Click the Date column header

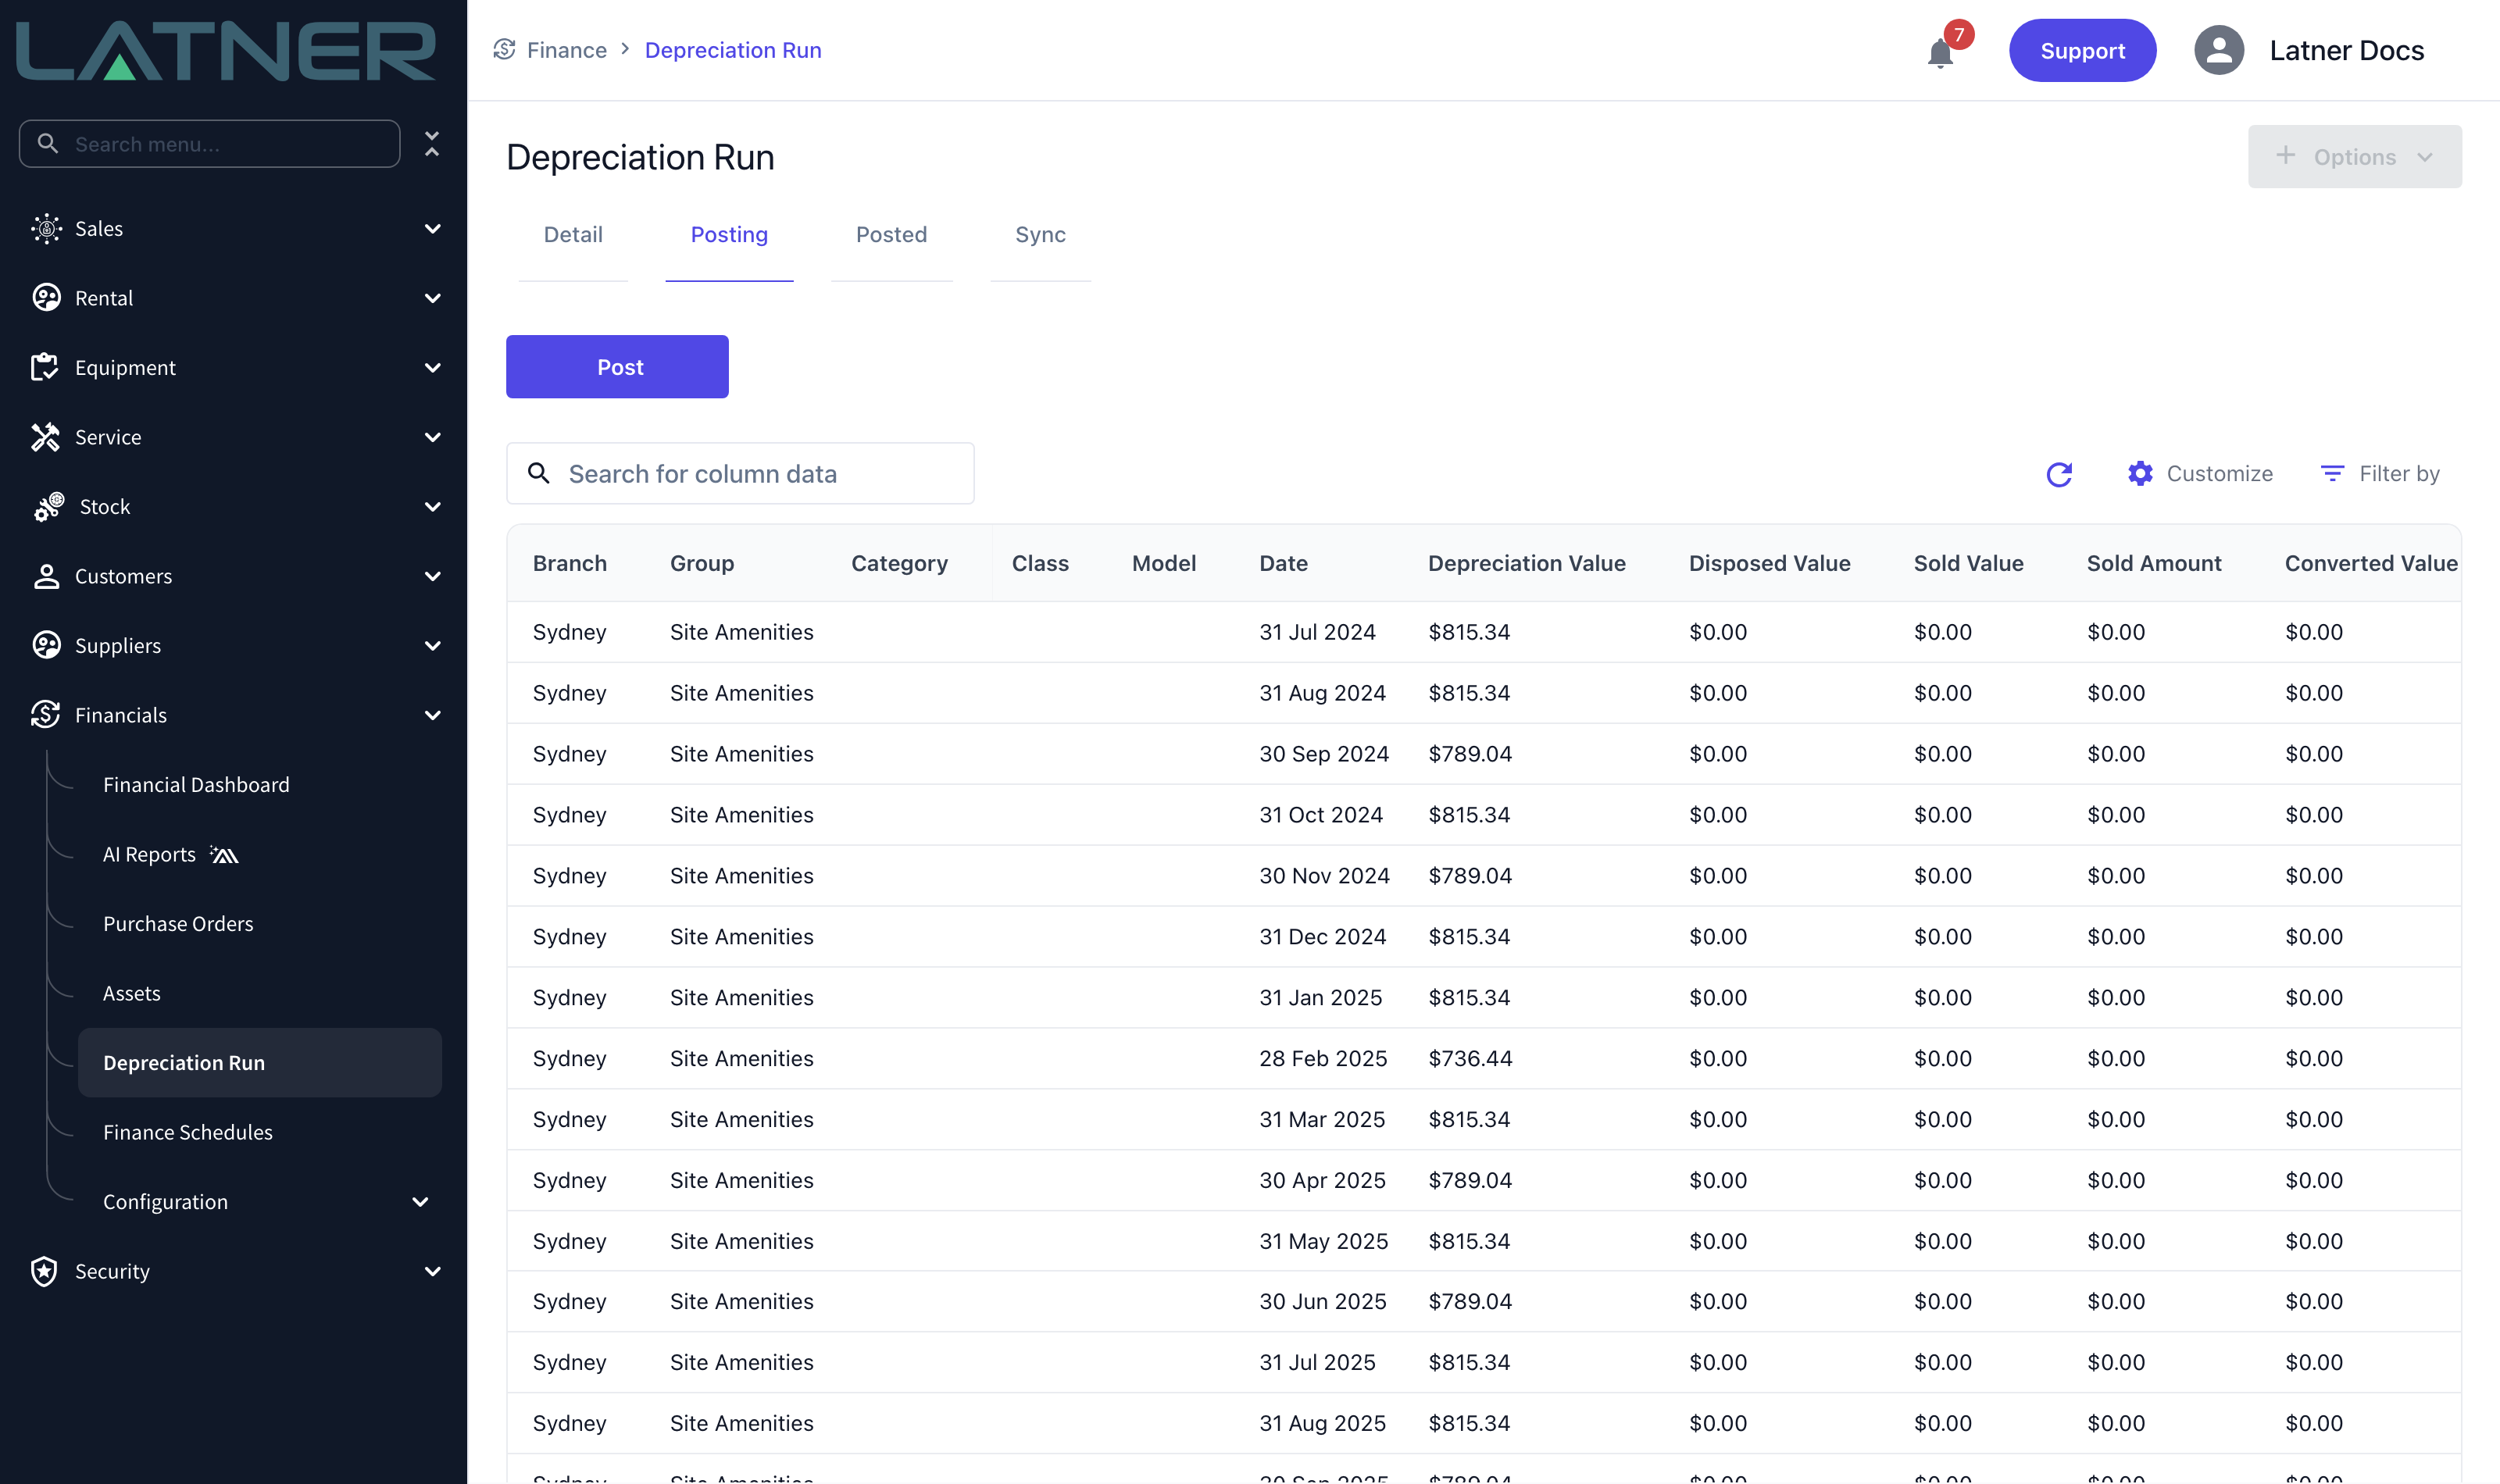(1283, 564)
